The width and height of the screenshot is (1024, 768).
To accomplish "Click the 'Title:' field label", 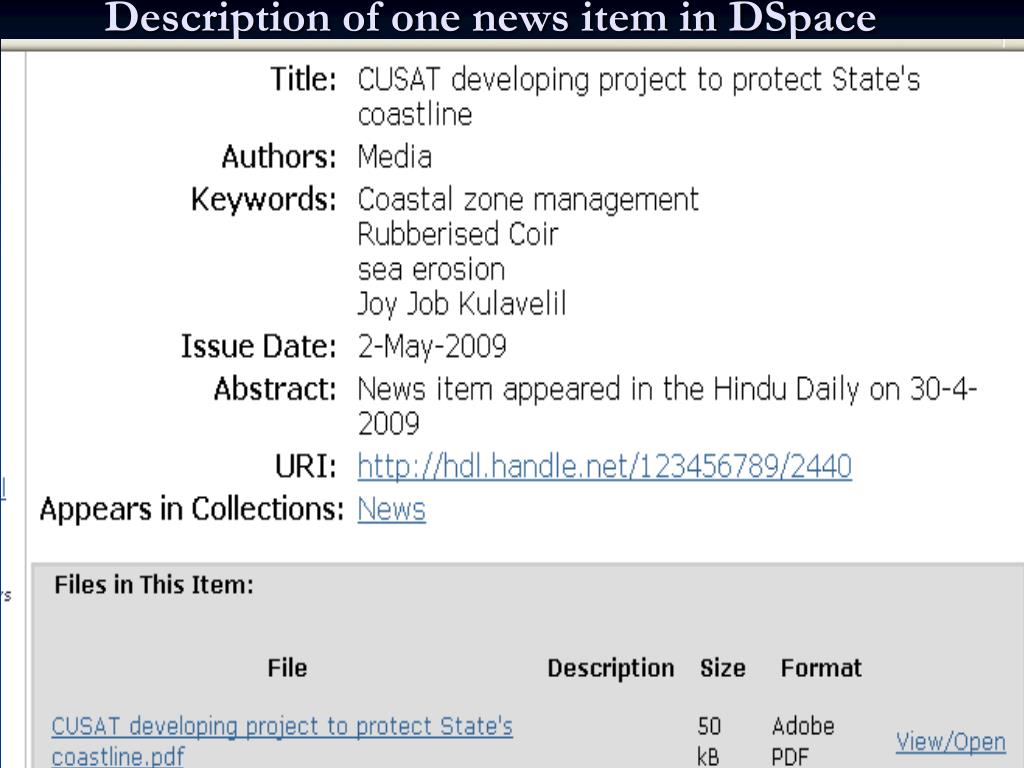I will [304, 80].
